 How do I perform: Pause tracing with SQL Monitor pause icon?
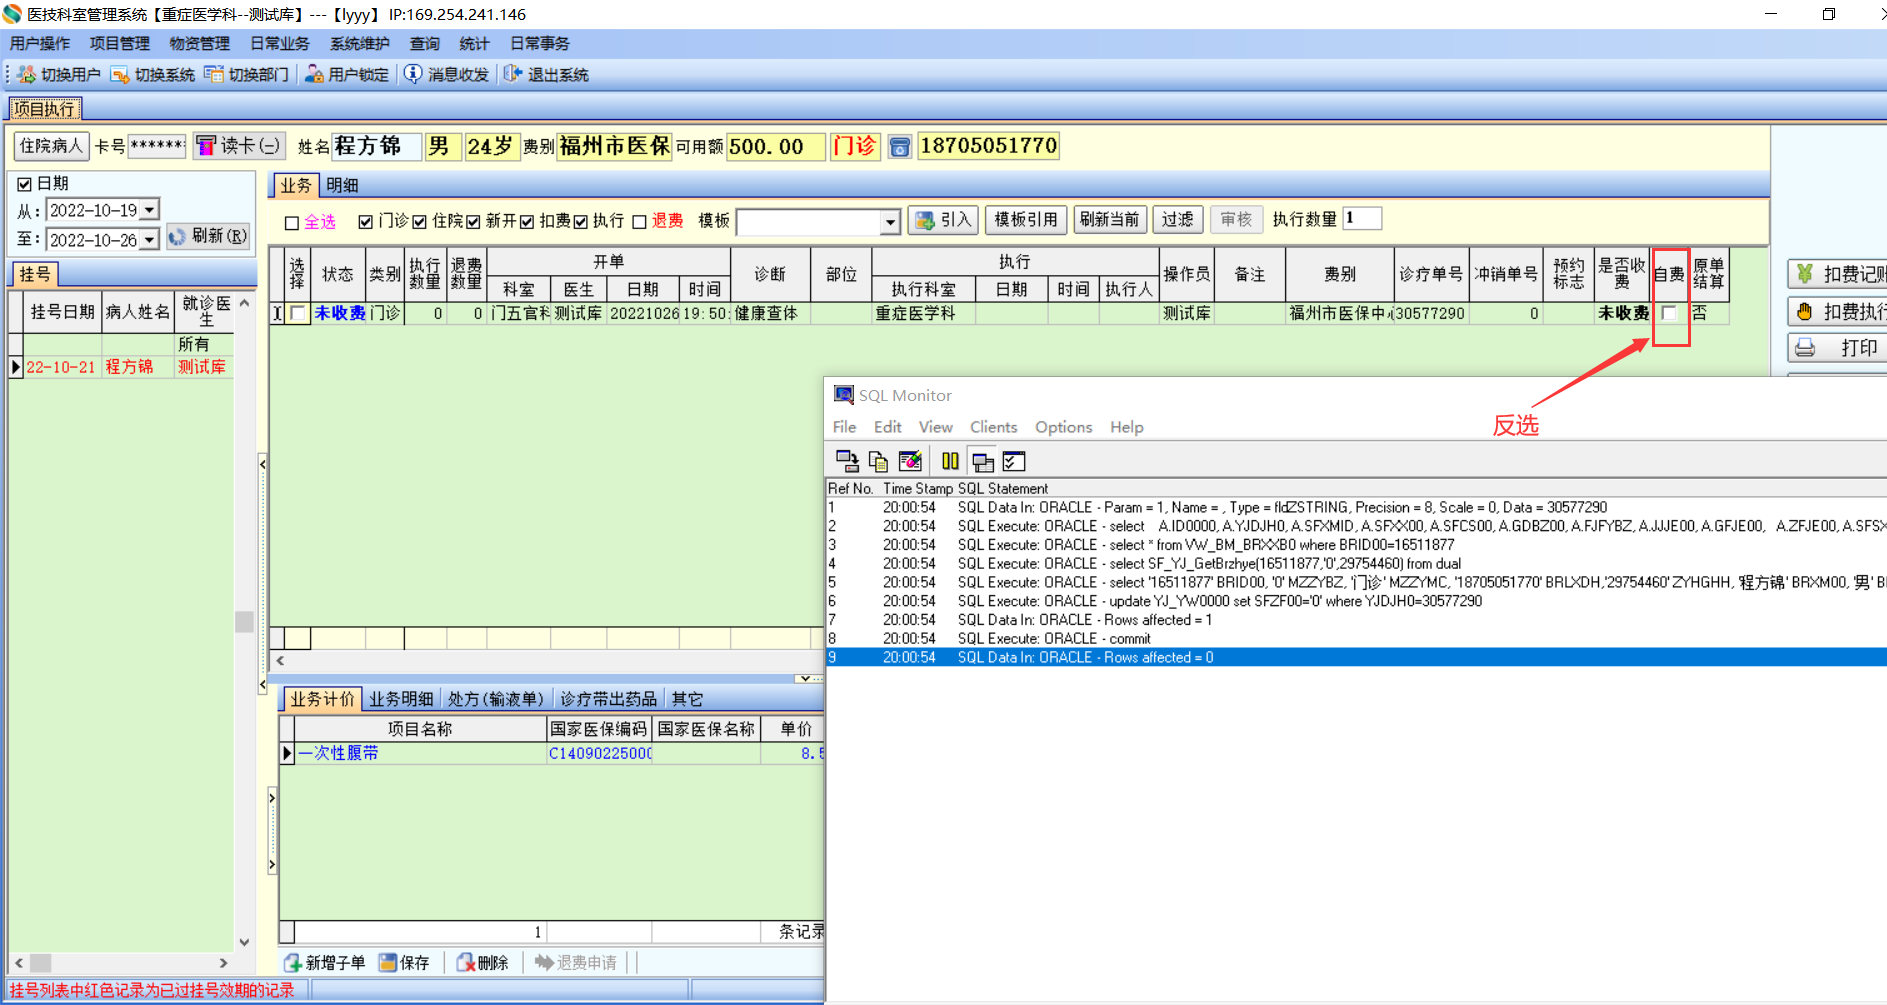point(950,461)
